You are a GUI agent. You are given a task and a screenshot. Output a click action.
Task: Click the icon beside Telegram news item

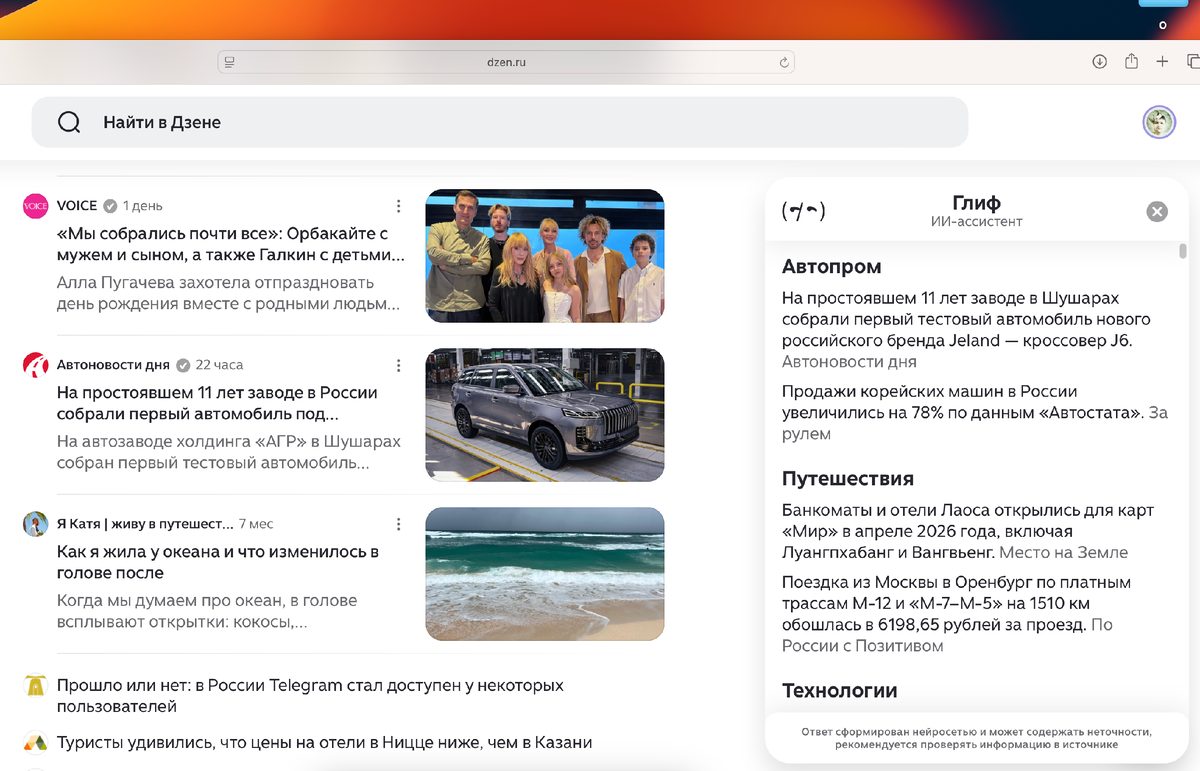click(36, 686)
